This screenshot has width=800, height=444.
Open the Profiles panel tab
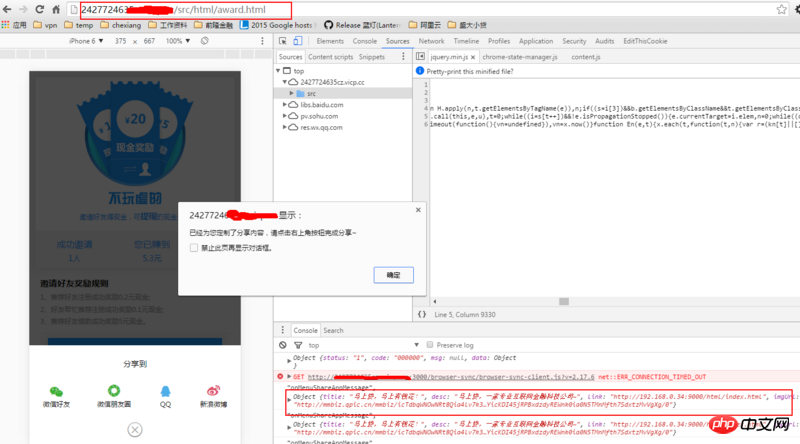coord(499,41)
